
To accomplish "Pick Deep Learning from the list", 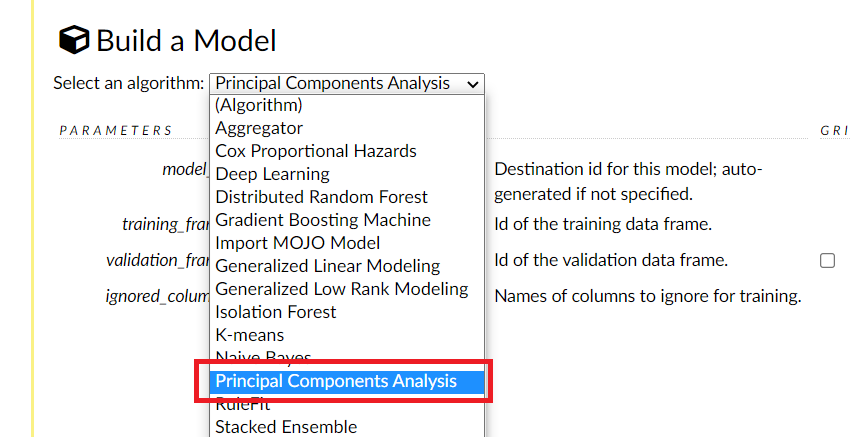I will pyautogui.click(x=272, y=174).
